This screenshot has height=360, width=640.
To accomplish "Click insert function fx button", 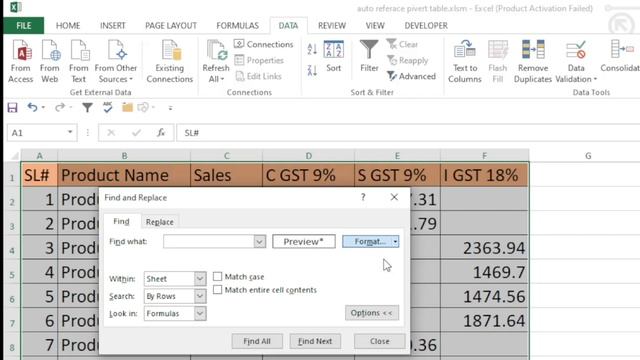I will click(x=161, y=133).
